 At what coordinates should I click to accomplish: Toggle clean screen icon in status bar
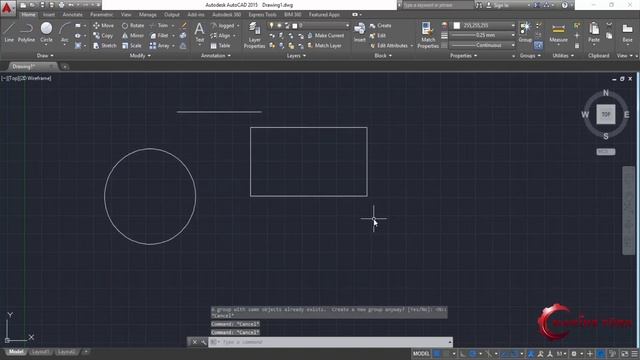click(624, 353)
